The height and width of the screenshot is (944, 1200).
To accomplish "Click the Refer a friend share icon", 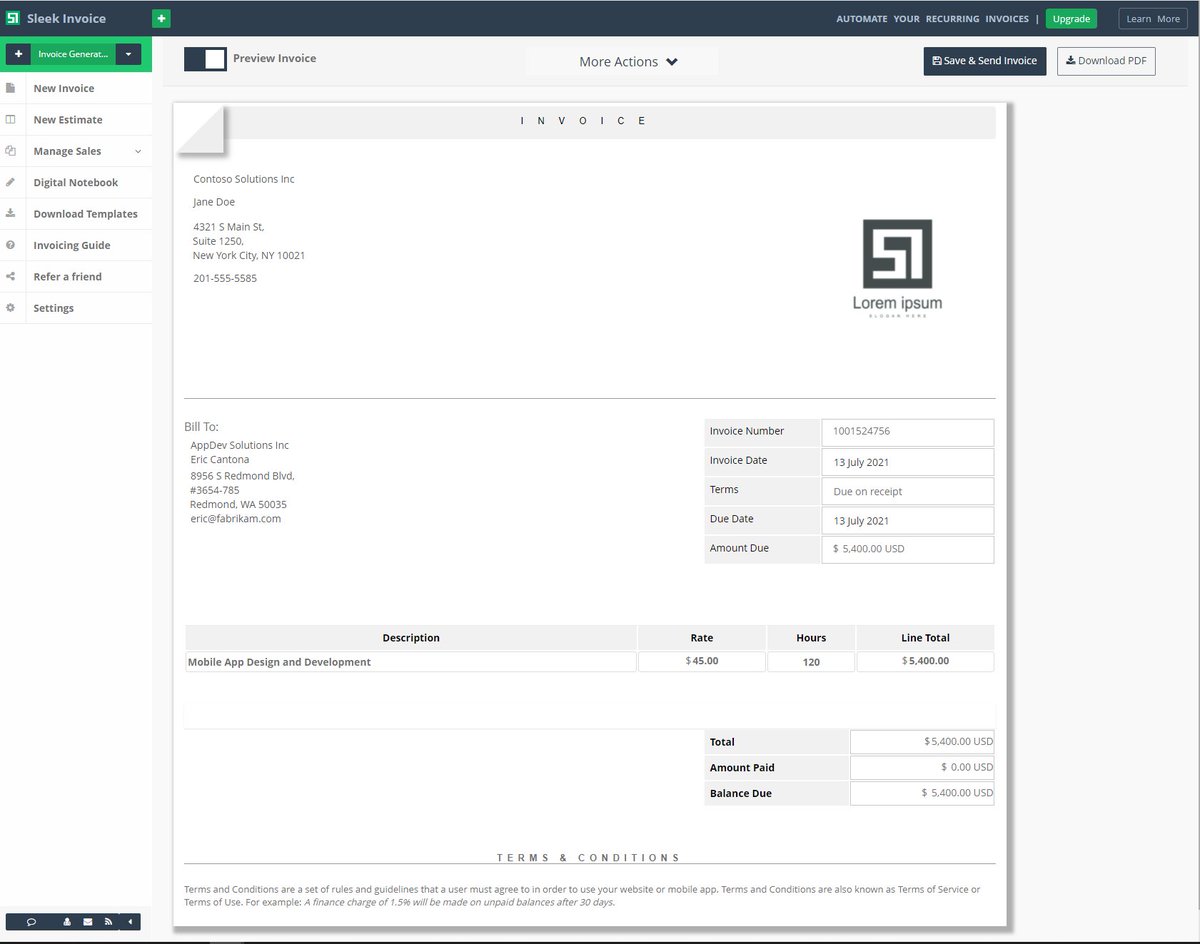I will pos(12,276).
